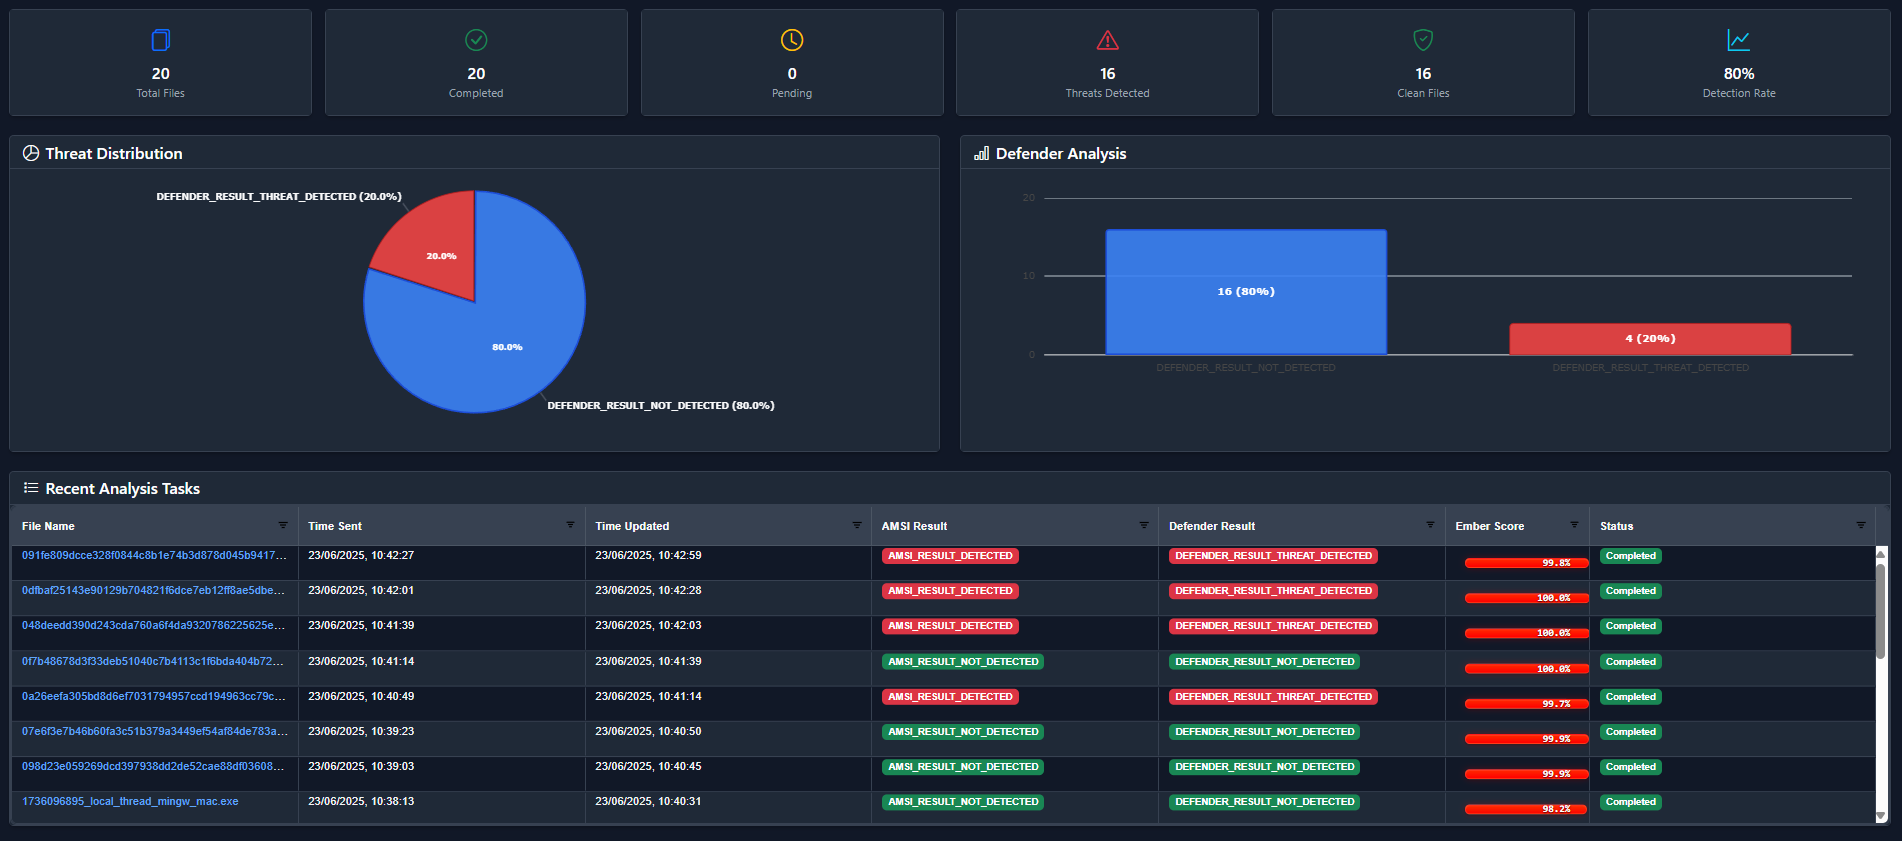
Task: Click Completed status badge in 098d23e0 row
Action: click(1630, 767)
